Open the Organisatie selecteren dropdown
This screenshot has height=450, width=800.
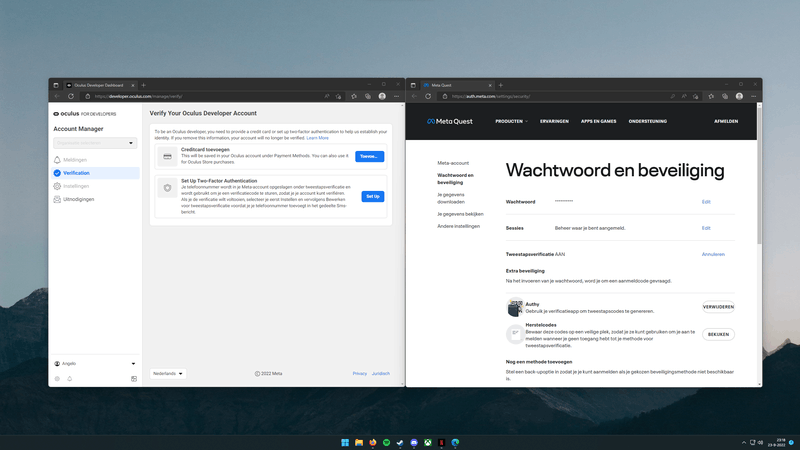point(95,143)
